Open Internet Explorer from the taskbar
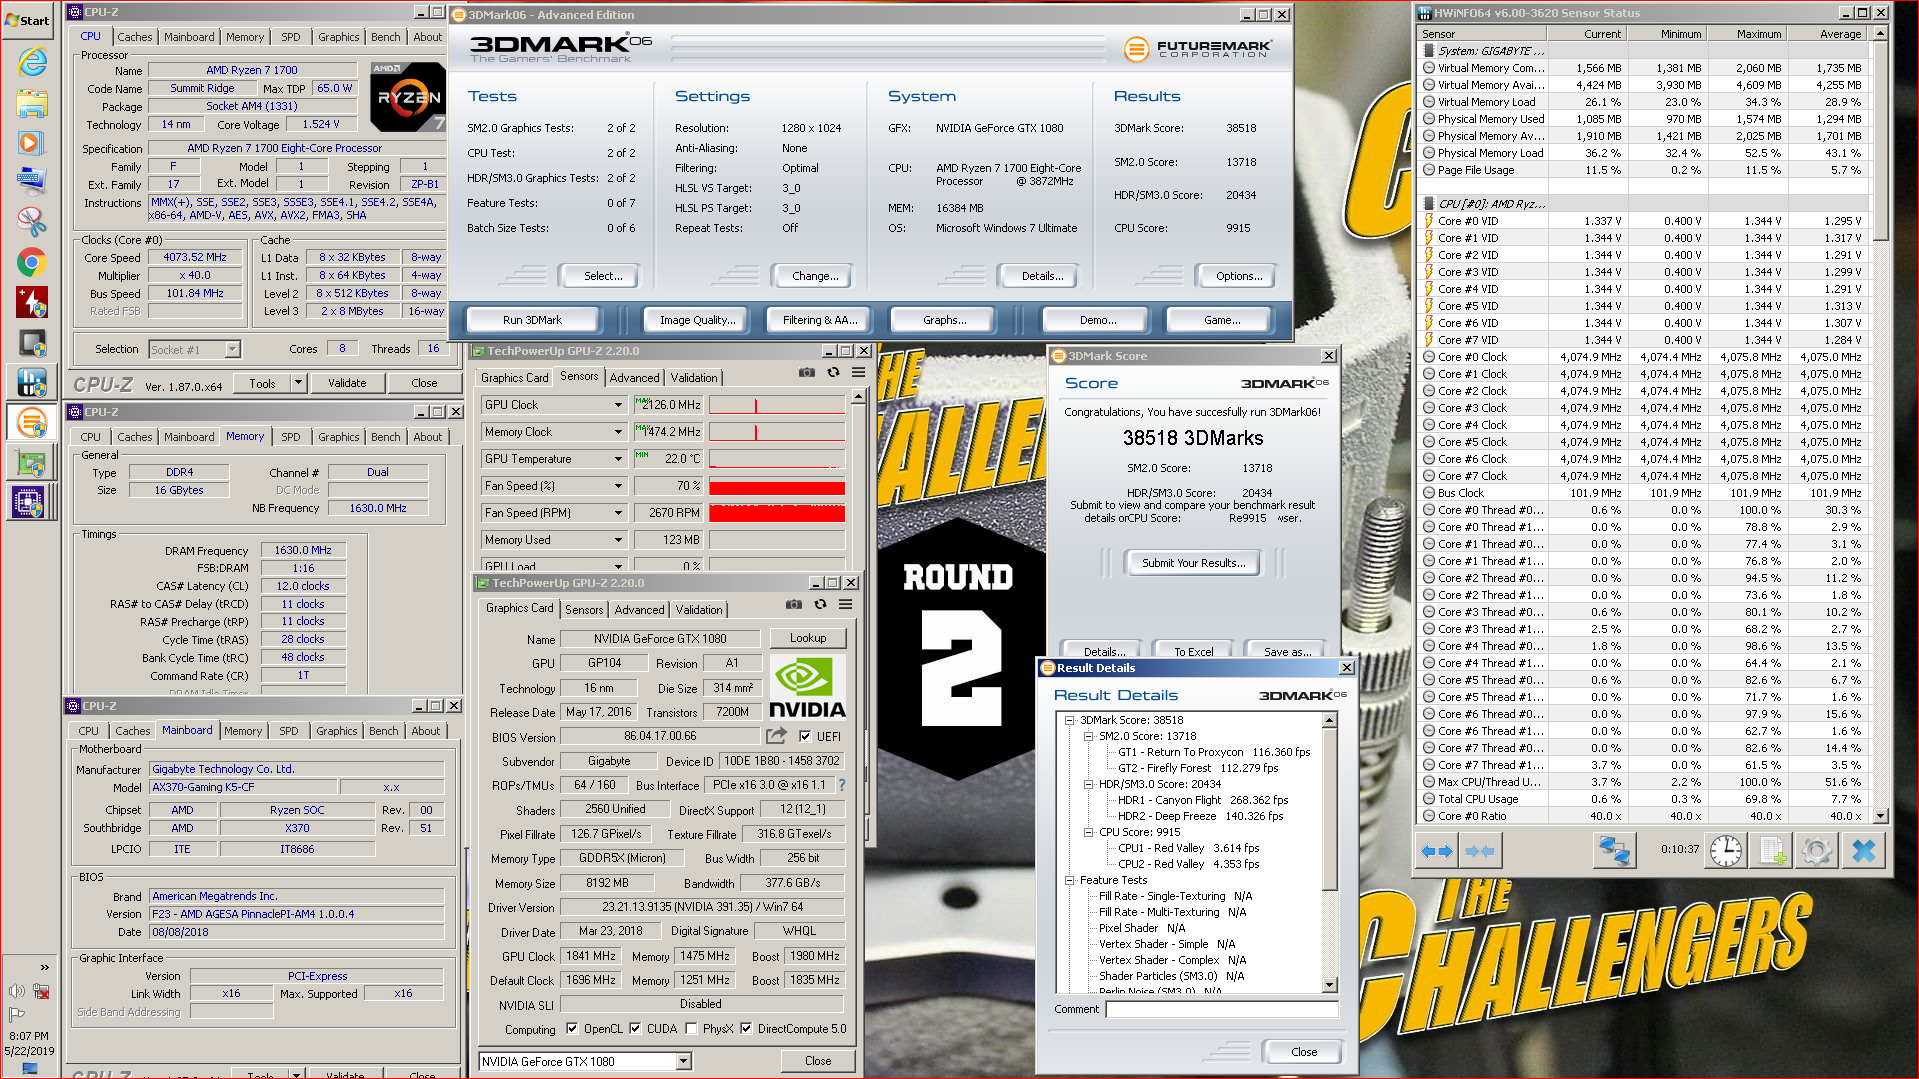1919x1079 pixels. click(32, 62)
